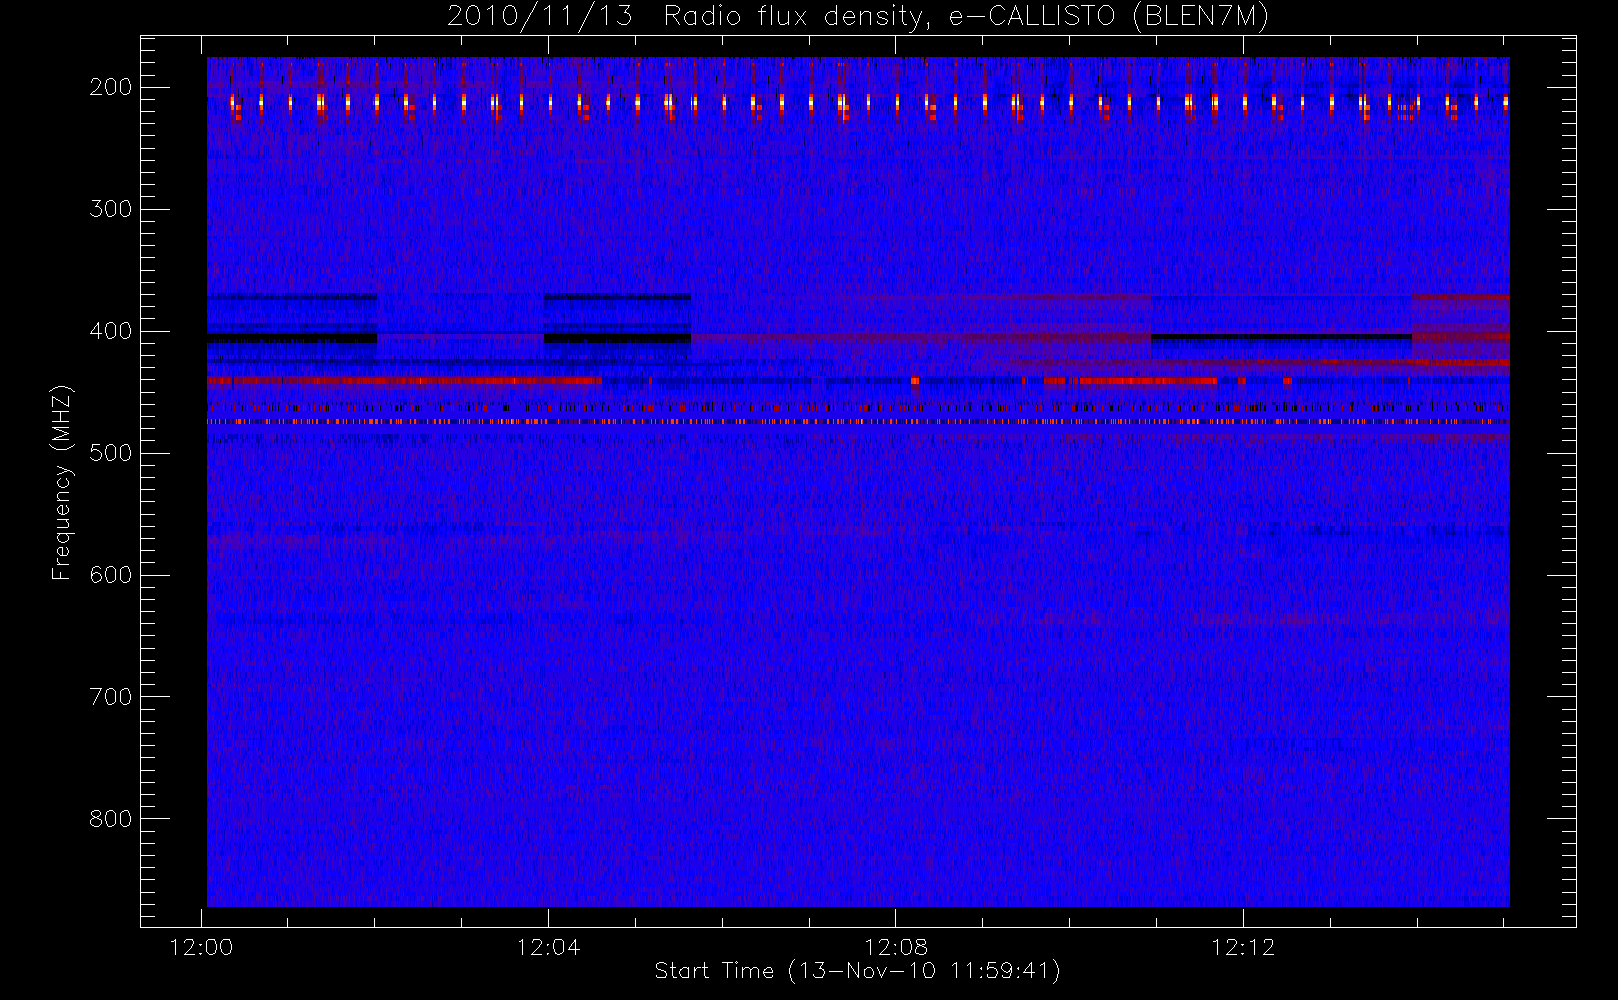Click the 12:04 time tick label

[548, 947]
